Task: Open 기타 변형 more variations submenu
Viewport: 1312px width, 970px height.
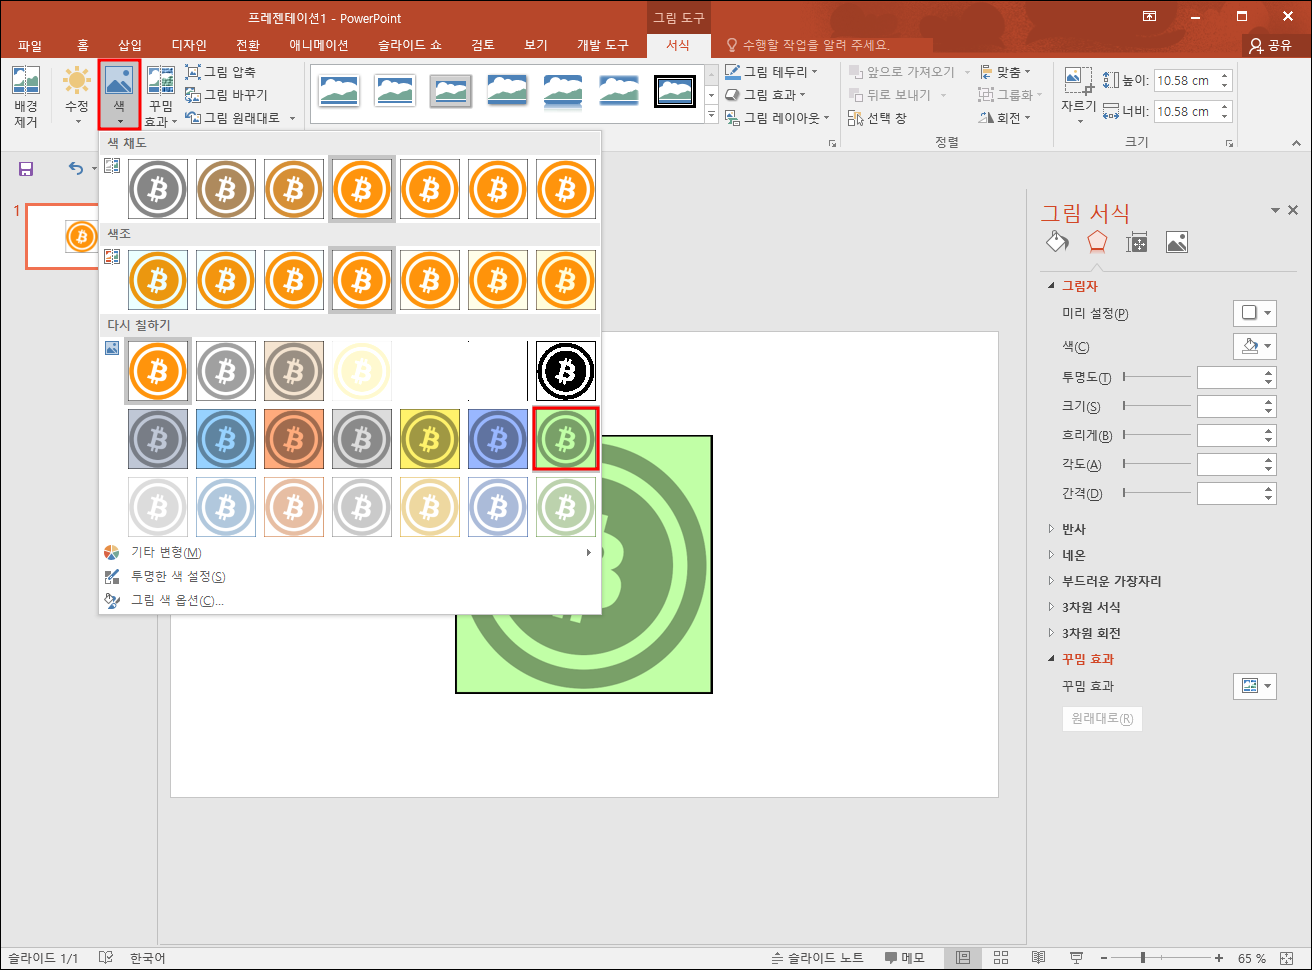Action: coord(349,552)
